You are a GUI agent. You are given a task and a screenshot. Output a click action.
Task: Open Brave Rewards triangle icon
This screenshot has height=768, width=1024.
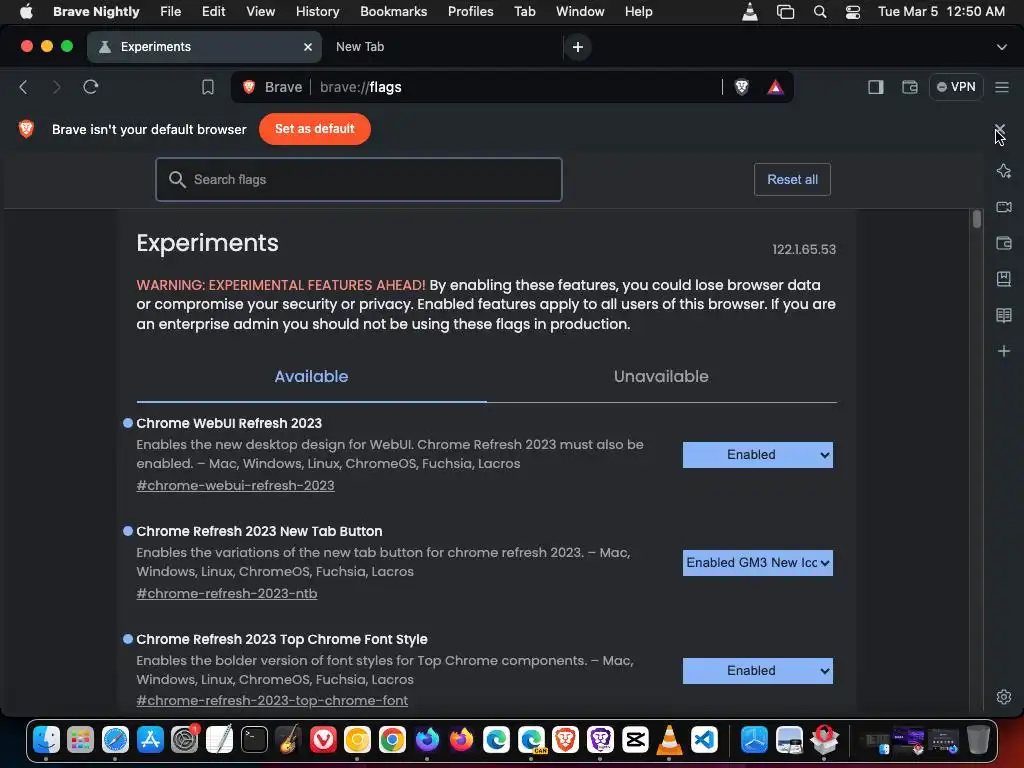tap(775, 87)
